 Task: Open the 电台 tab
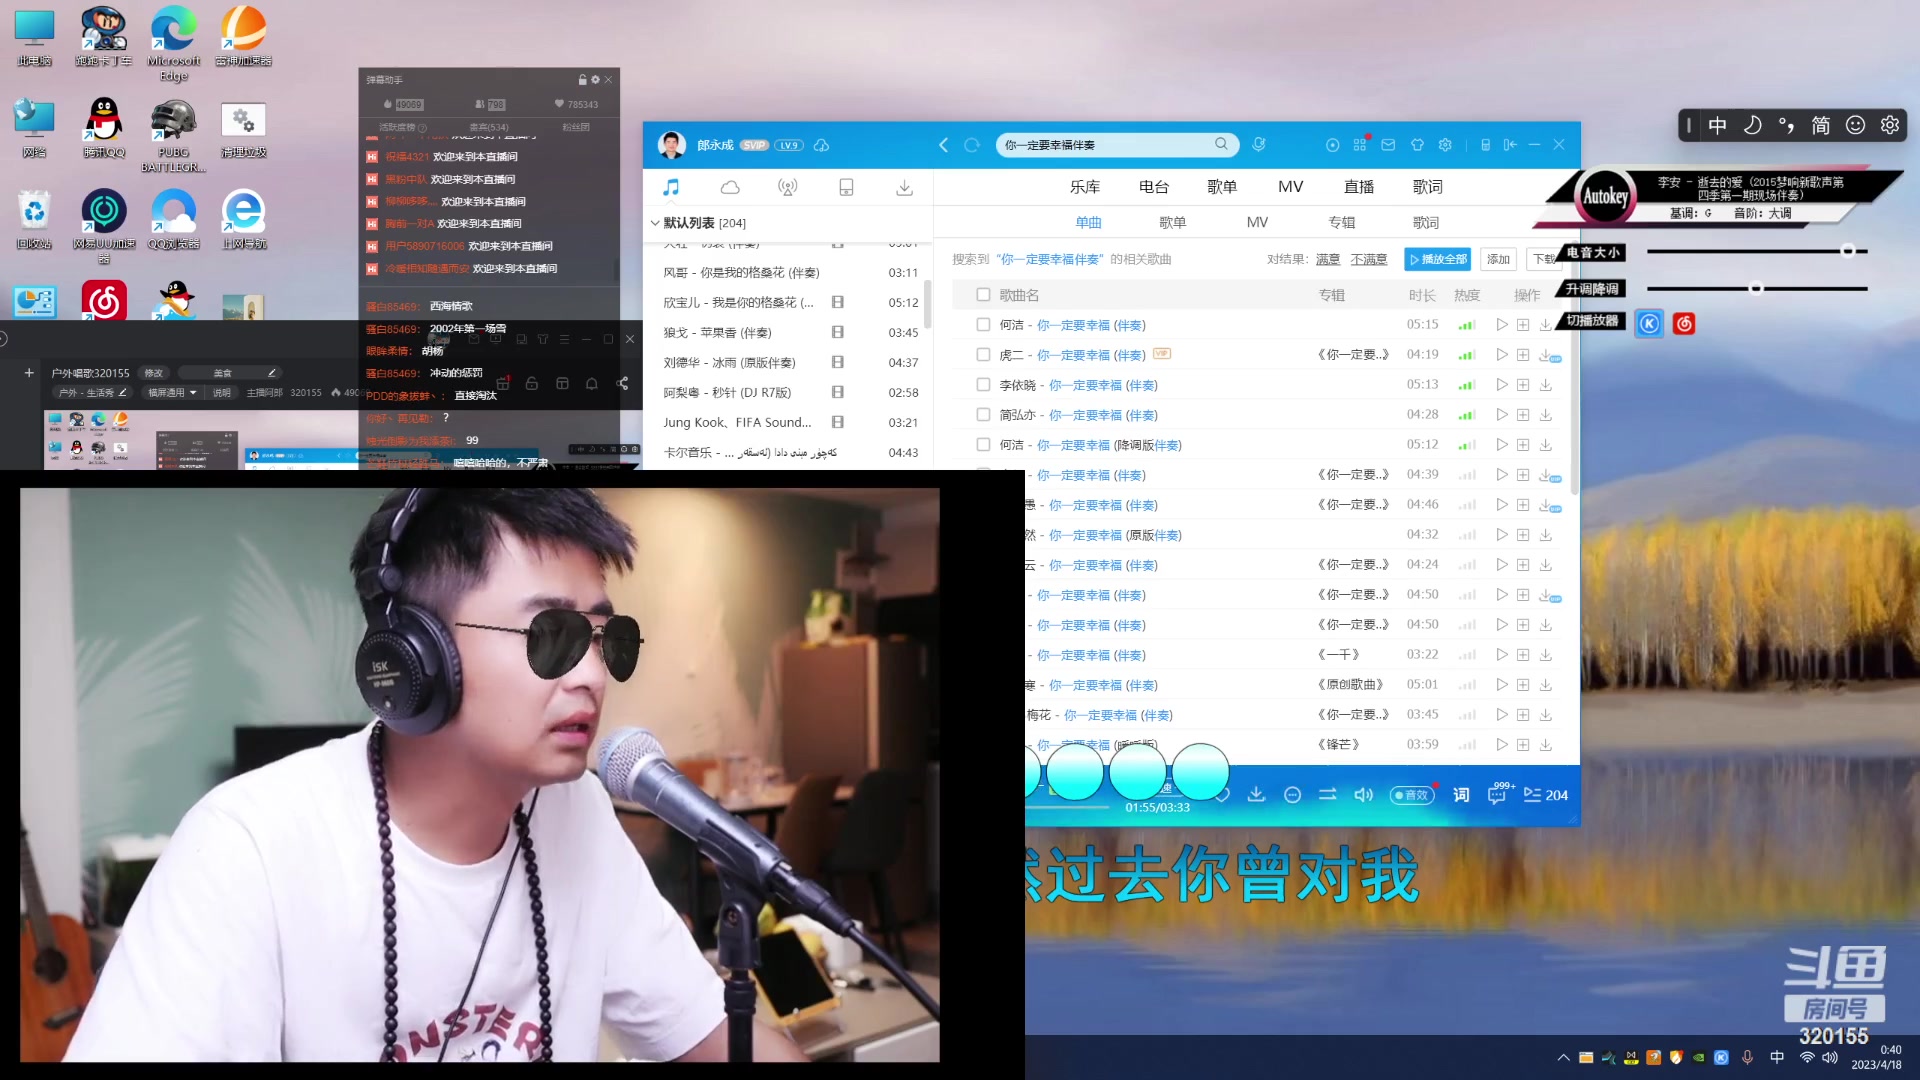point(1153,187)
